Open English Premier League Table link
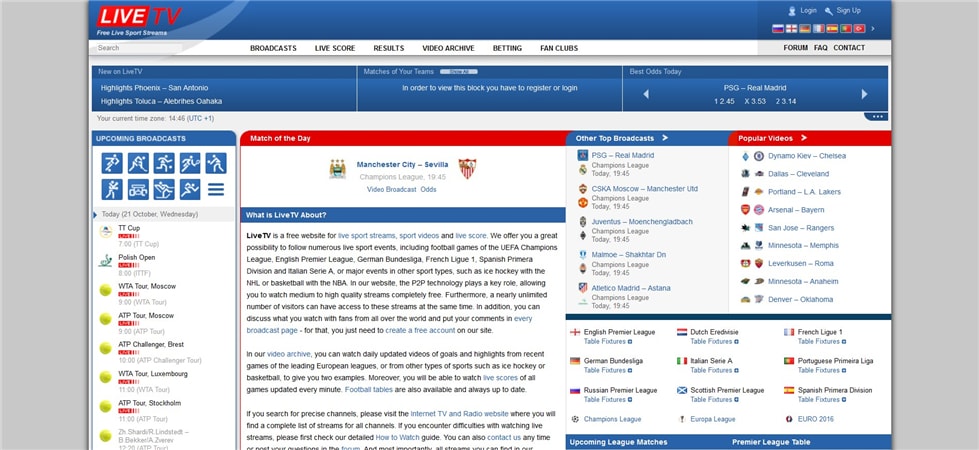979x450 pixels. click(593, 341)
